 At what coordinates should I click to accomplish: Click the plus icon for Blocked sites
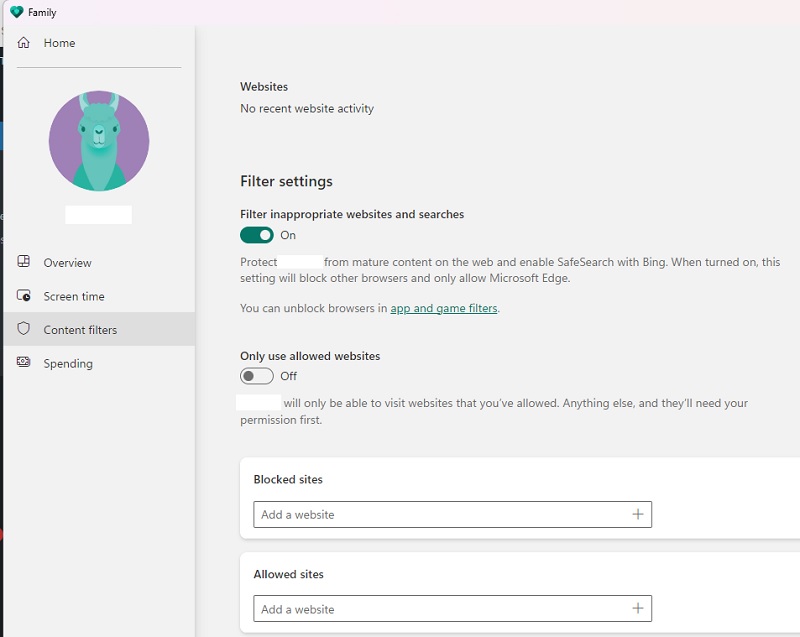637,514
